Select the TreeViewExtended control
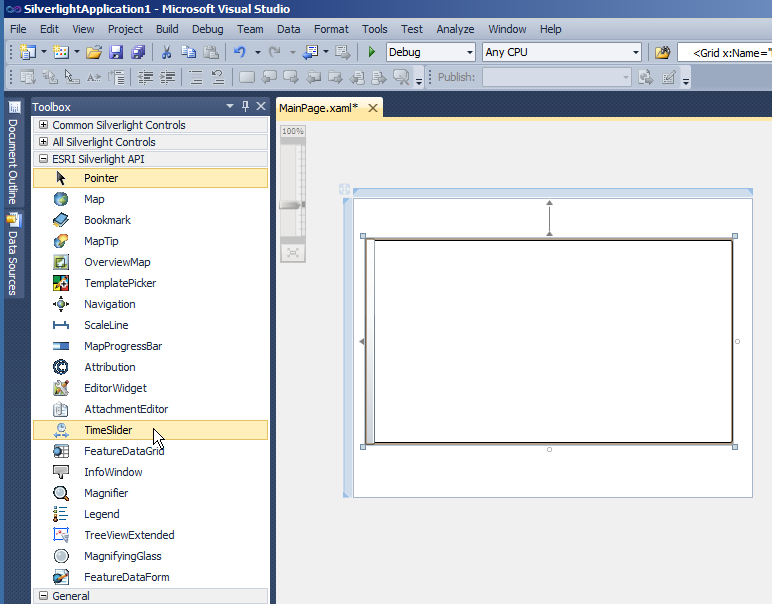The image size is (772, 604). pos(151,535)
